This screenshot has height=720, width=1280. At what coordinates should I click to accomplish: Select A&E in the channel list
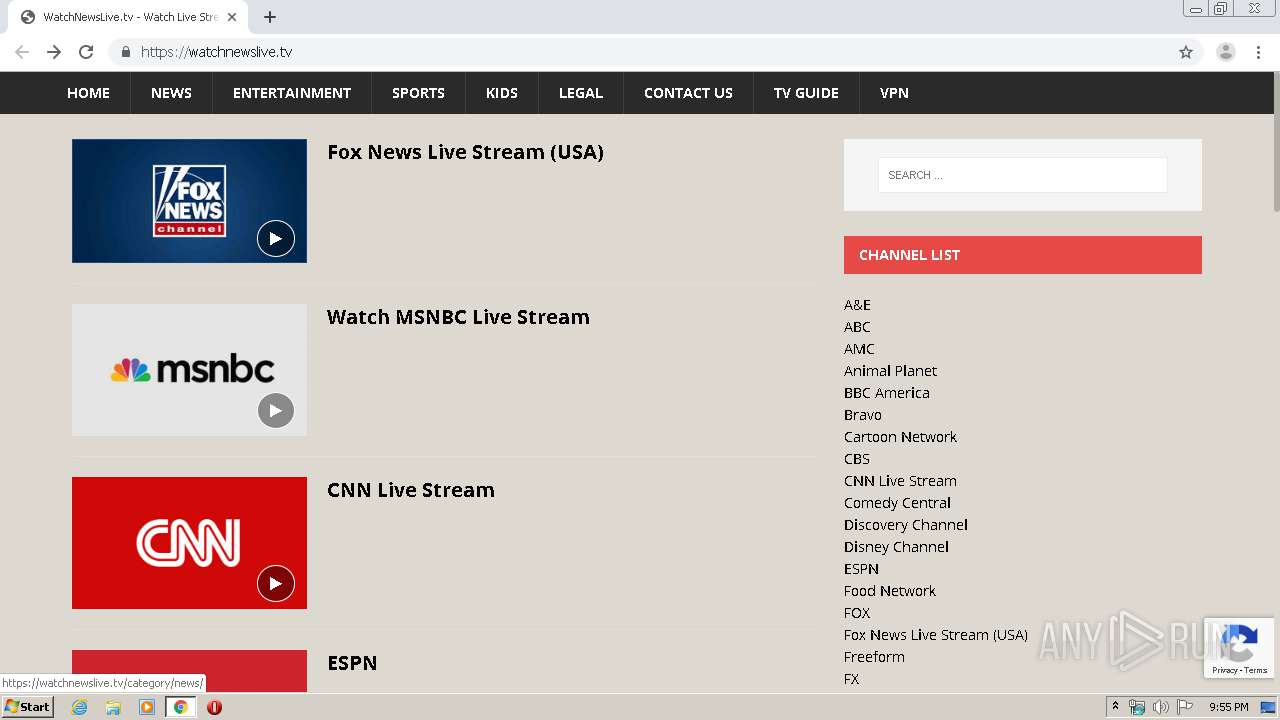(x=857, y=305)
